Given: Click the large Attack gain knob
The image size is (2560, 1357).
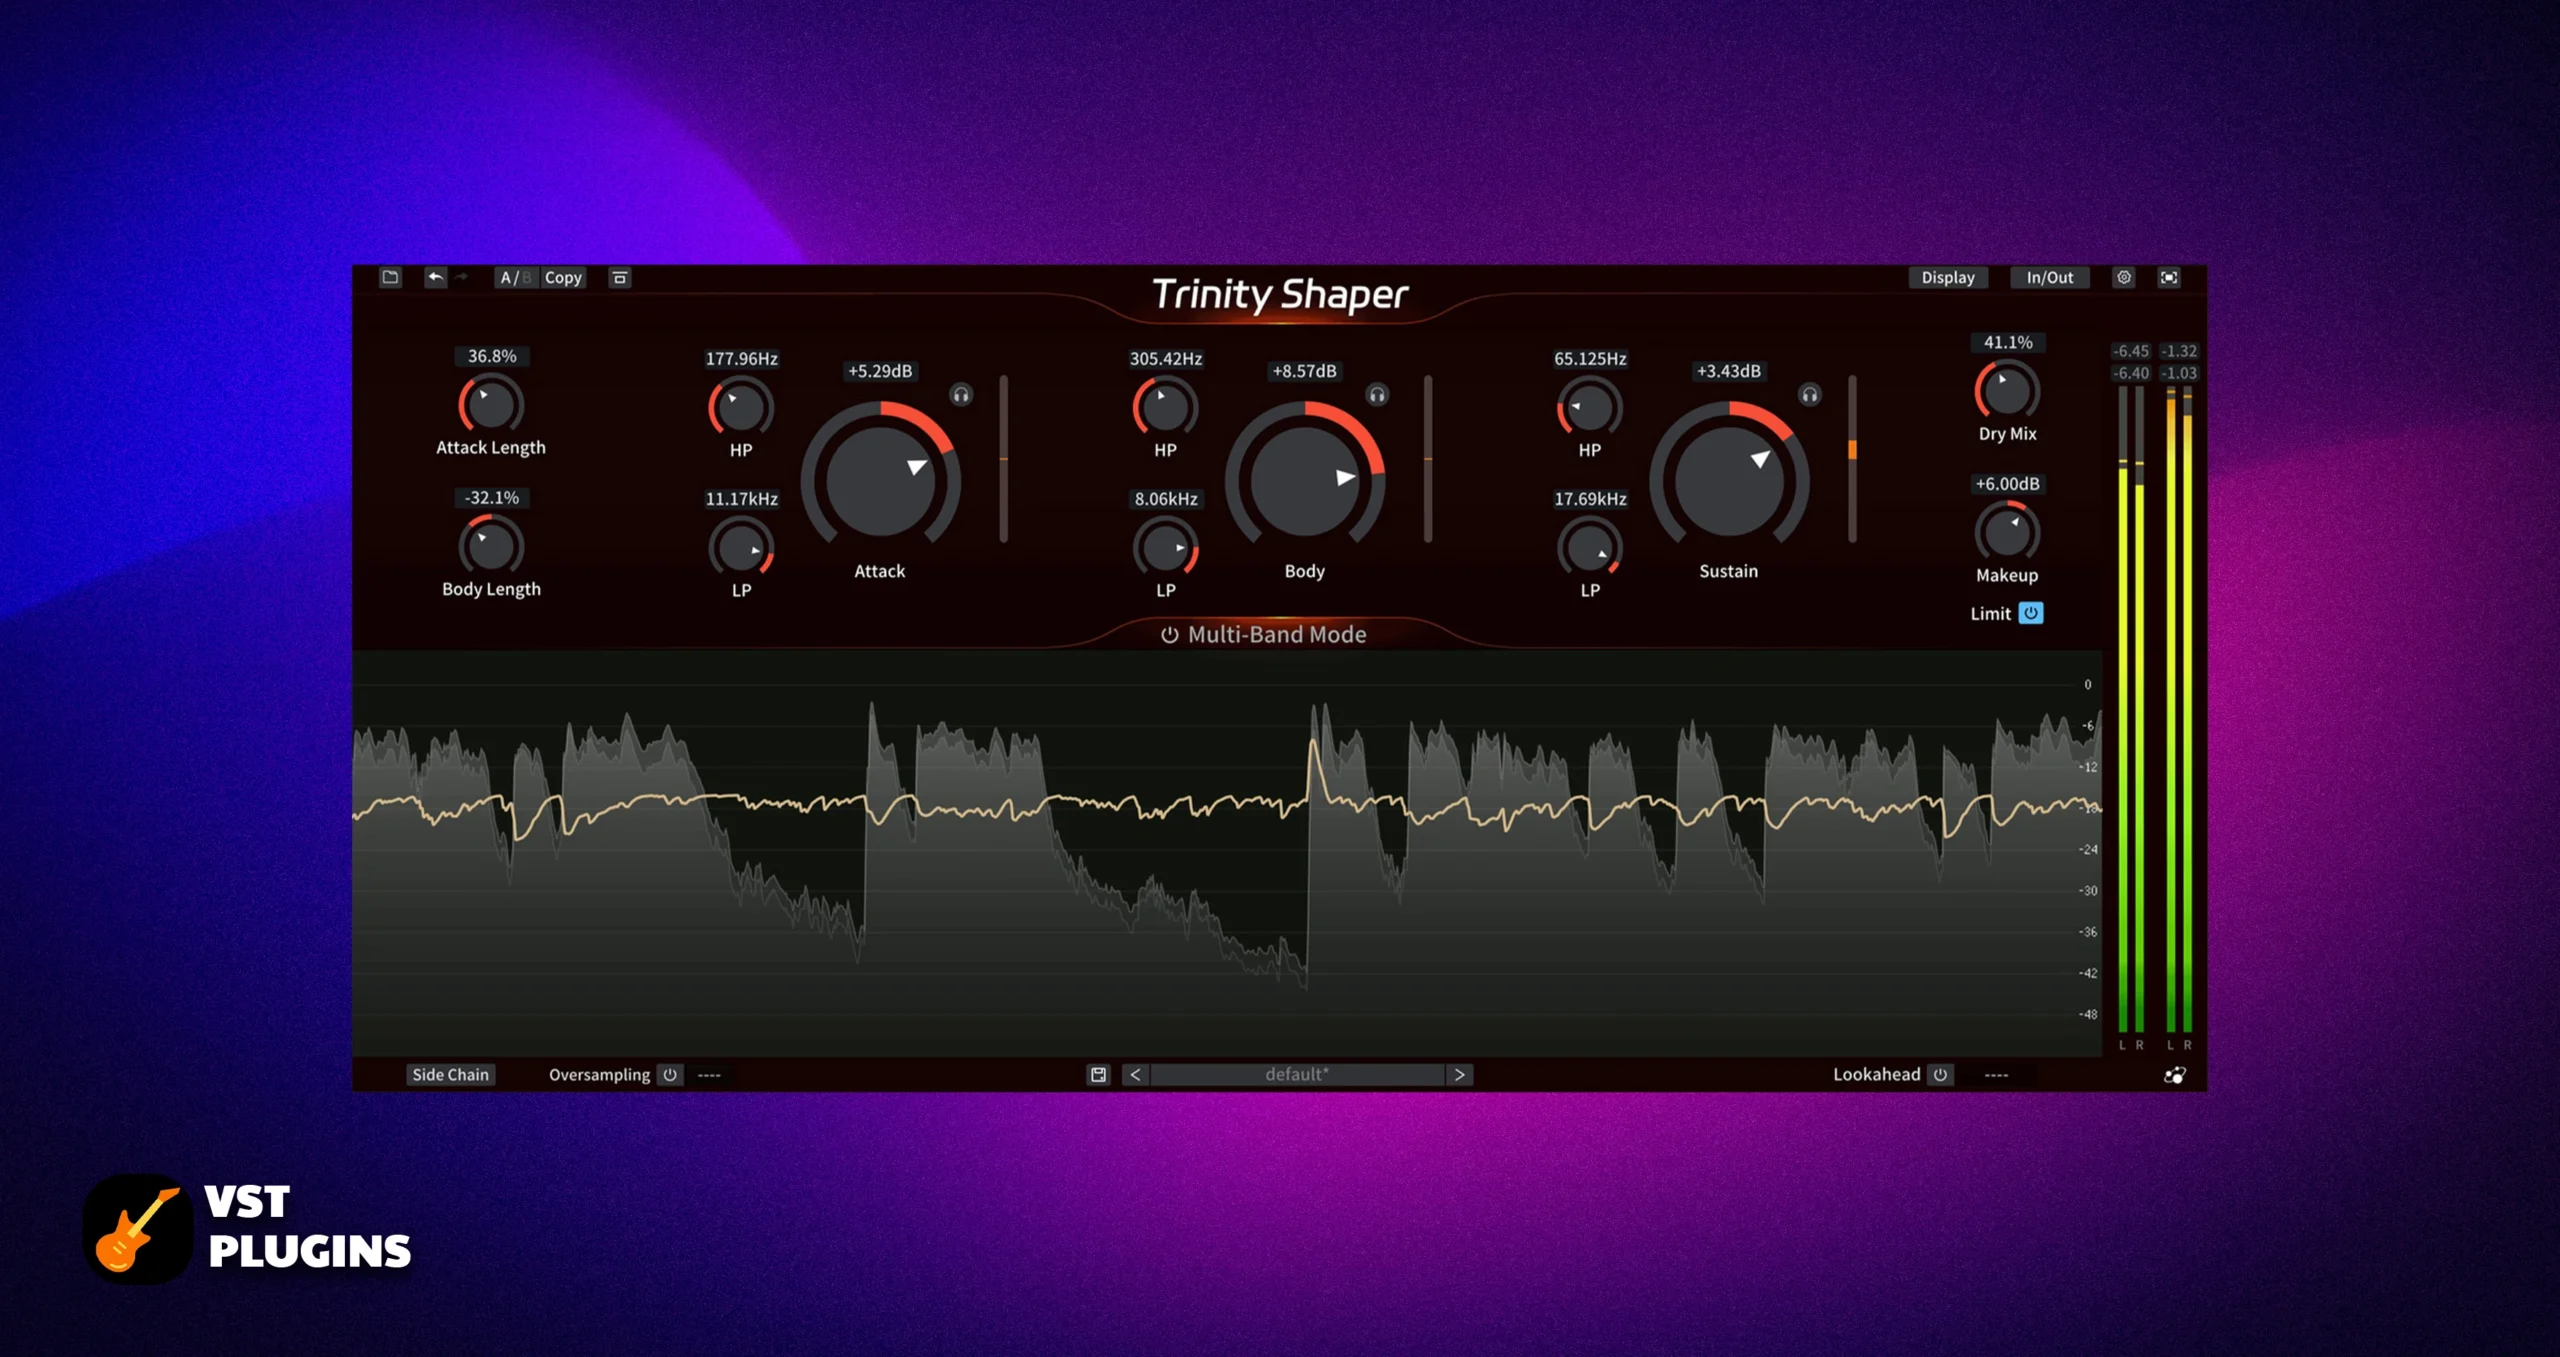Looking at the screenshot, I should tap(880, 481).
